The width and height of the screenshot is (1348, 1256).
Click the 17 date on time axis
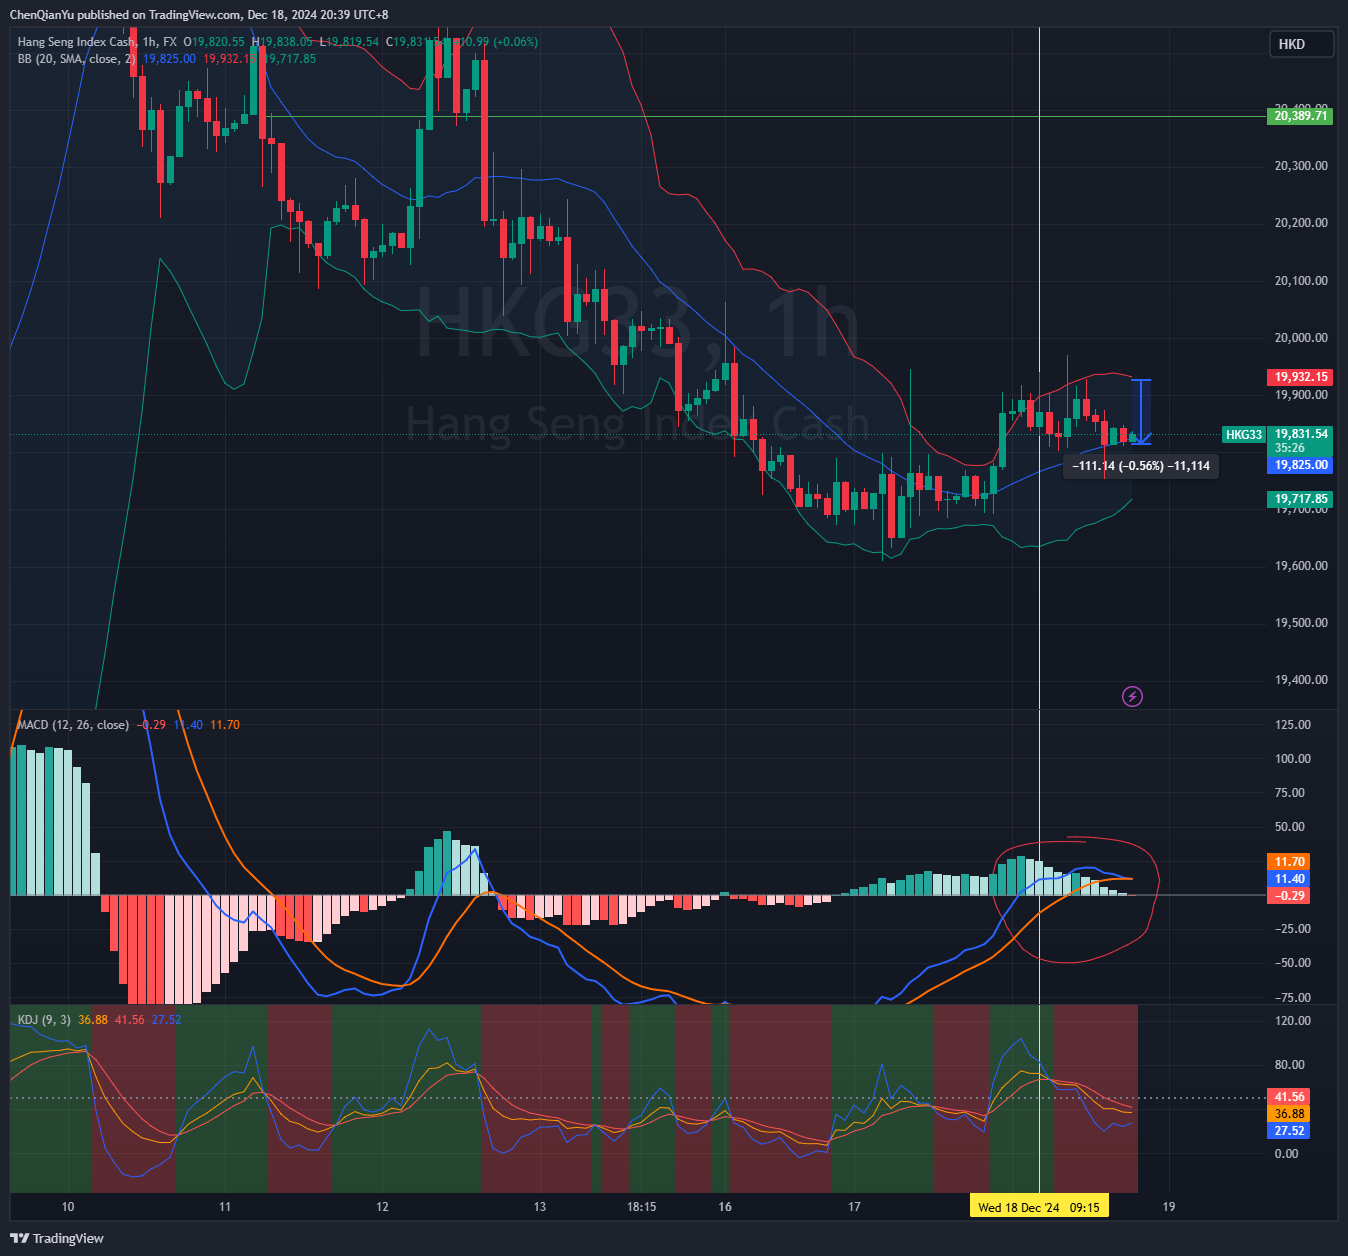[x=855, y=1207]
